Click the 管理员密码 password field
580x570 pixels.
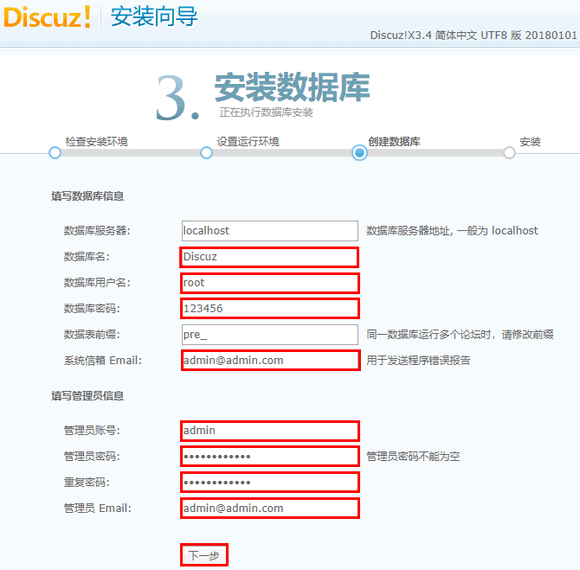[x=270, y=456]
